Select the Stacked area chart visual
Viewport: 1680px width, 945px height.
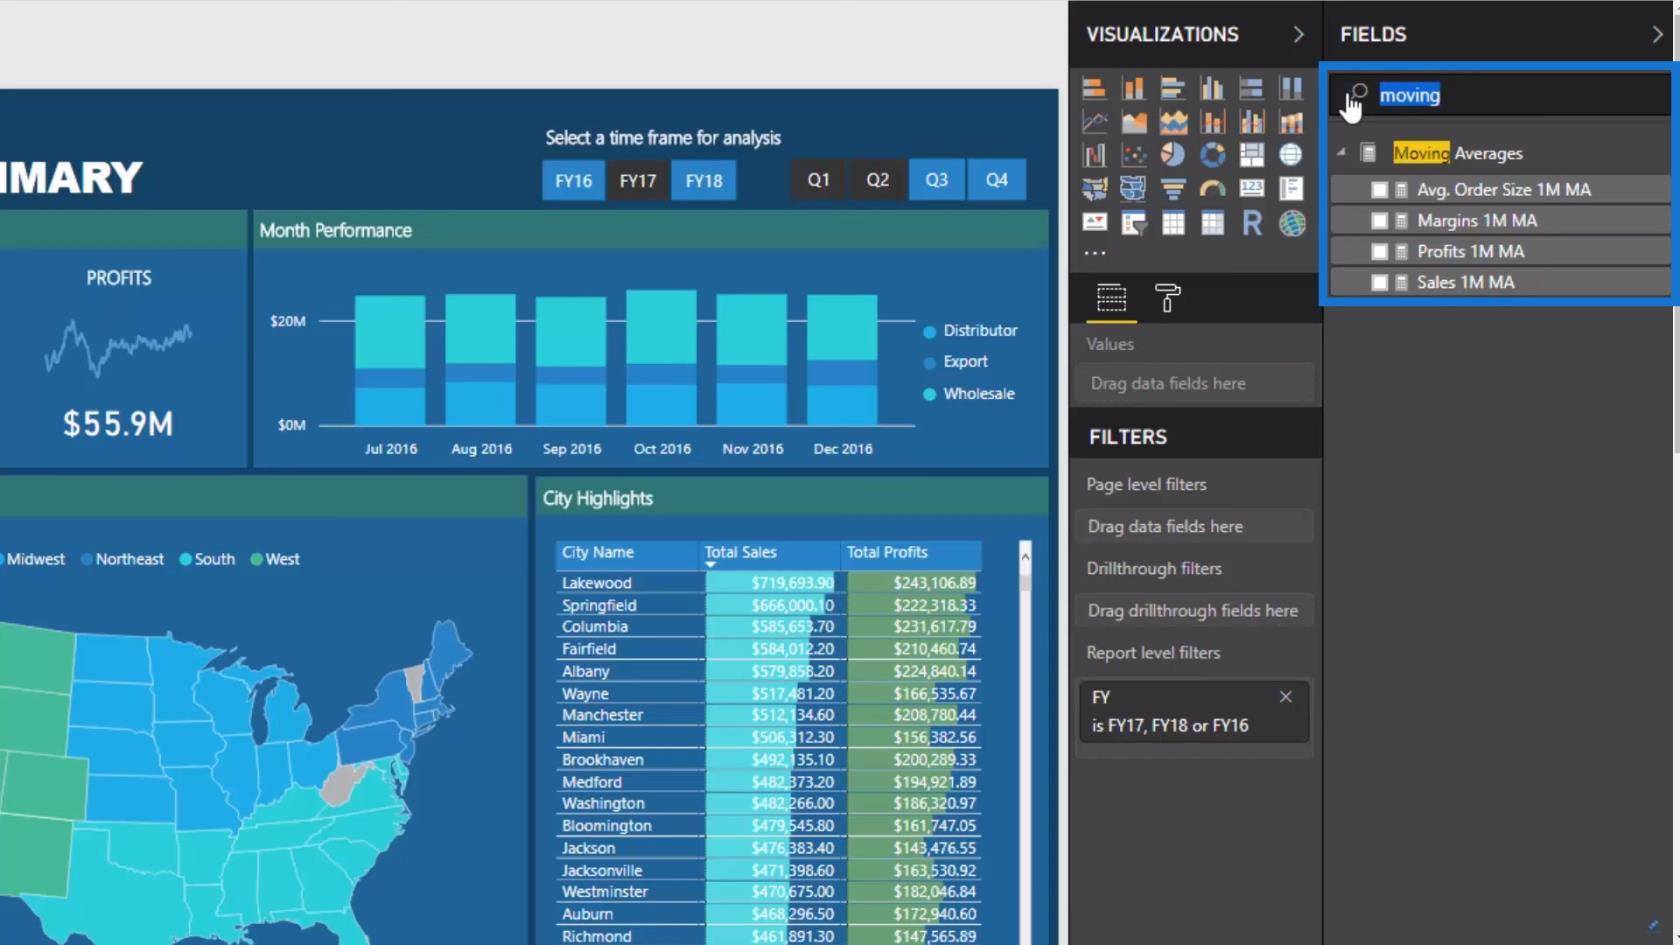coord(1173,122)
